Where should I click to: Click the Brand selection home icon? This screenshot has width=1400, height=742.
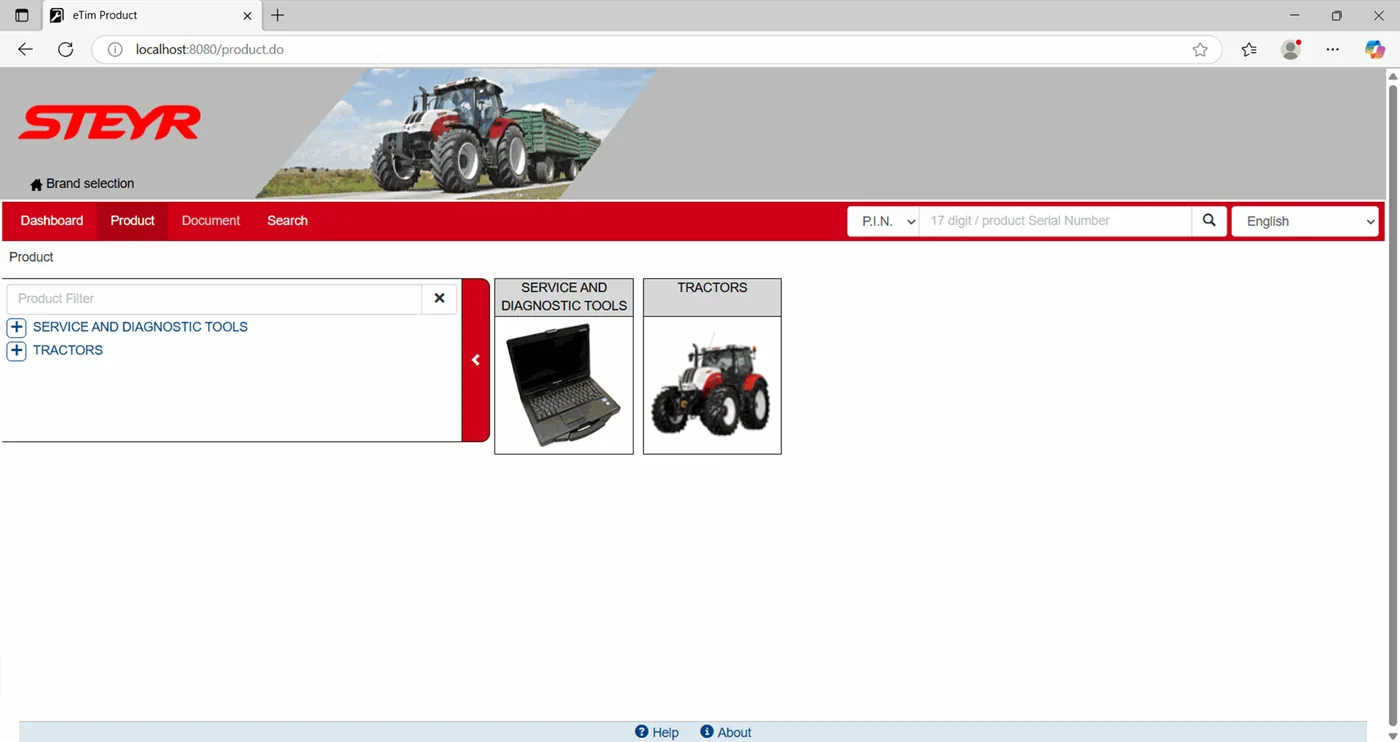coord(36,184)
